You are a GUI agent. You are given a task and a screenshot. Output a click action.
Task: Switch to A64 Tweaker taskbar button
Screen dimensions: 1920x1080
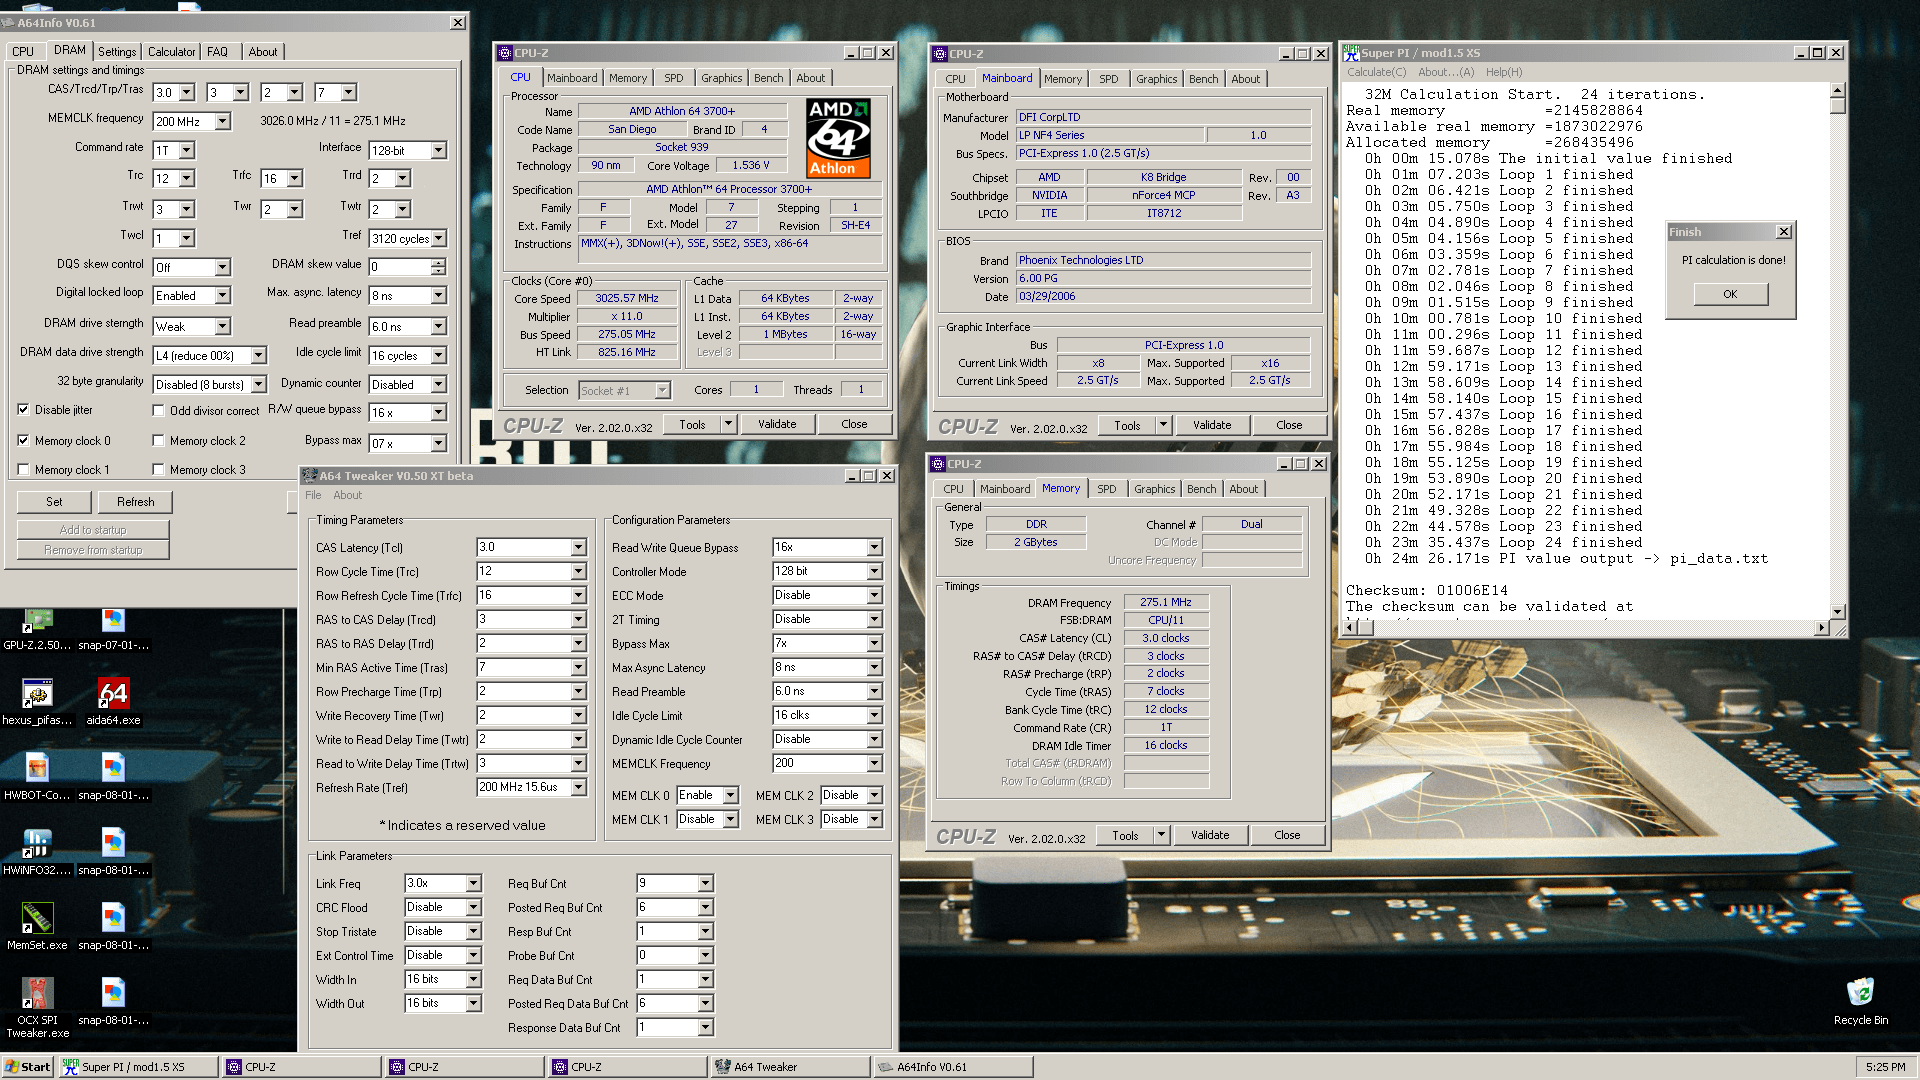pos(790,1067)
